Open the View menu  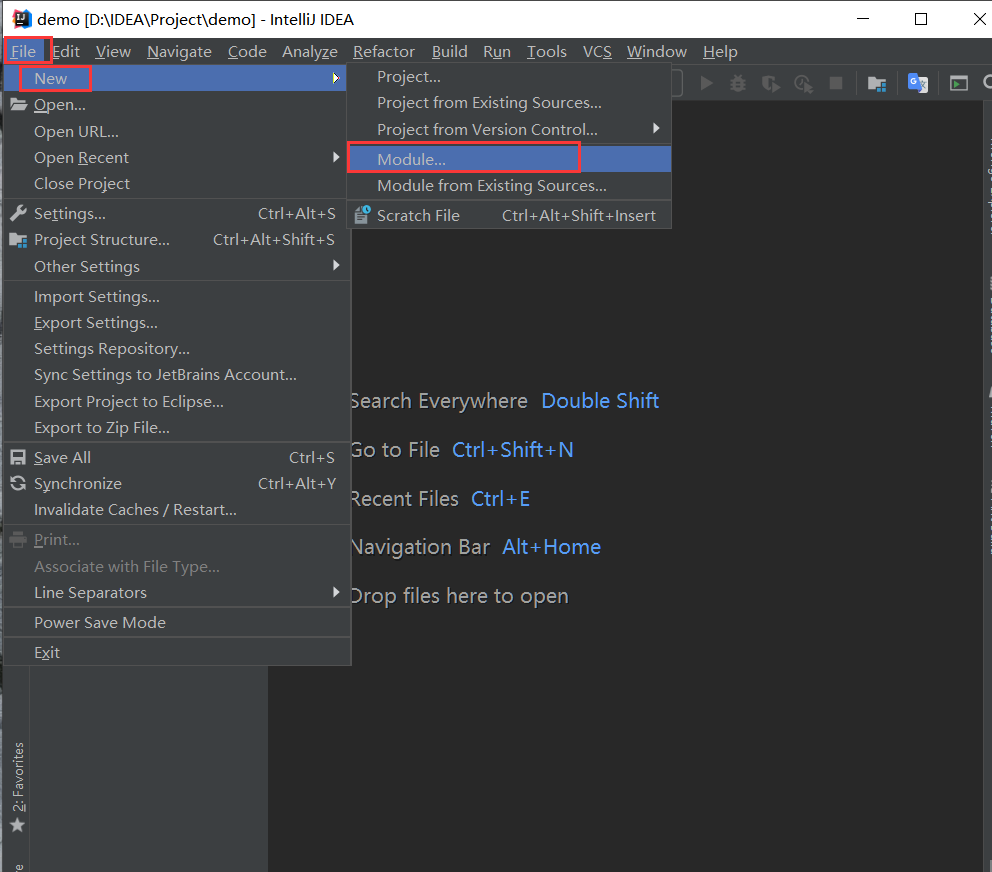click(113, 51)
